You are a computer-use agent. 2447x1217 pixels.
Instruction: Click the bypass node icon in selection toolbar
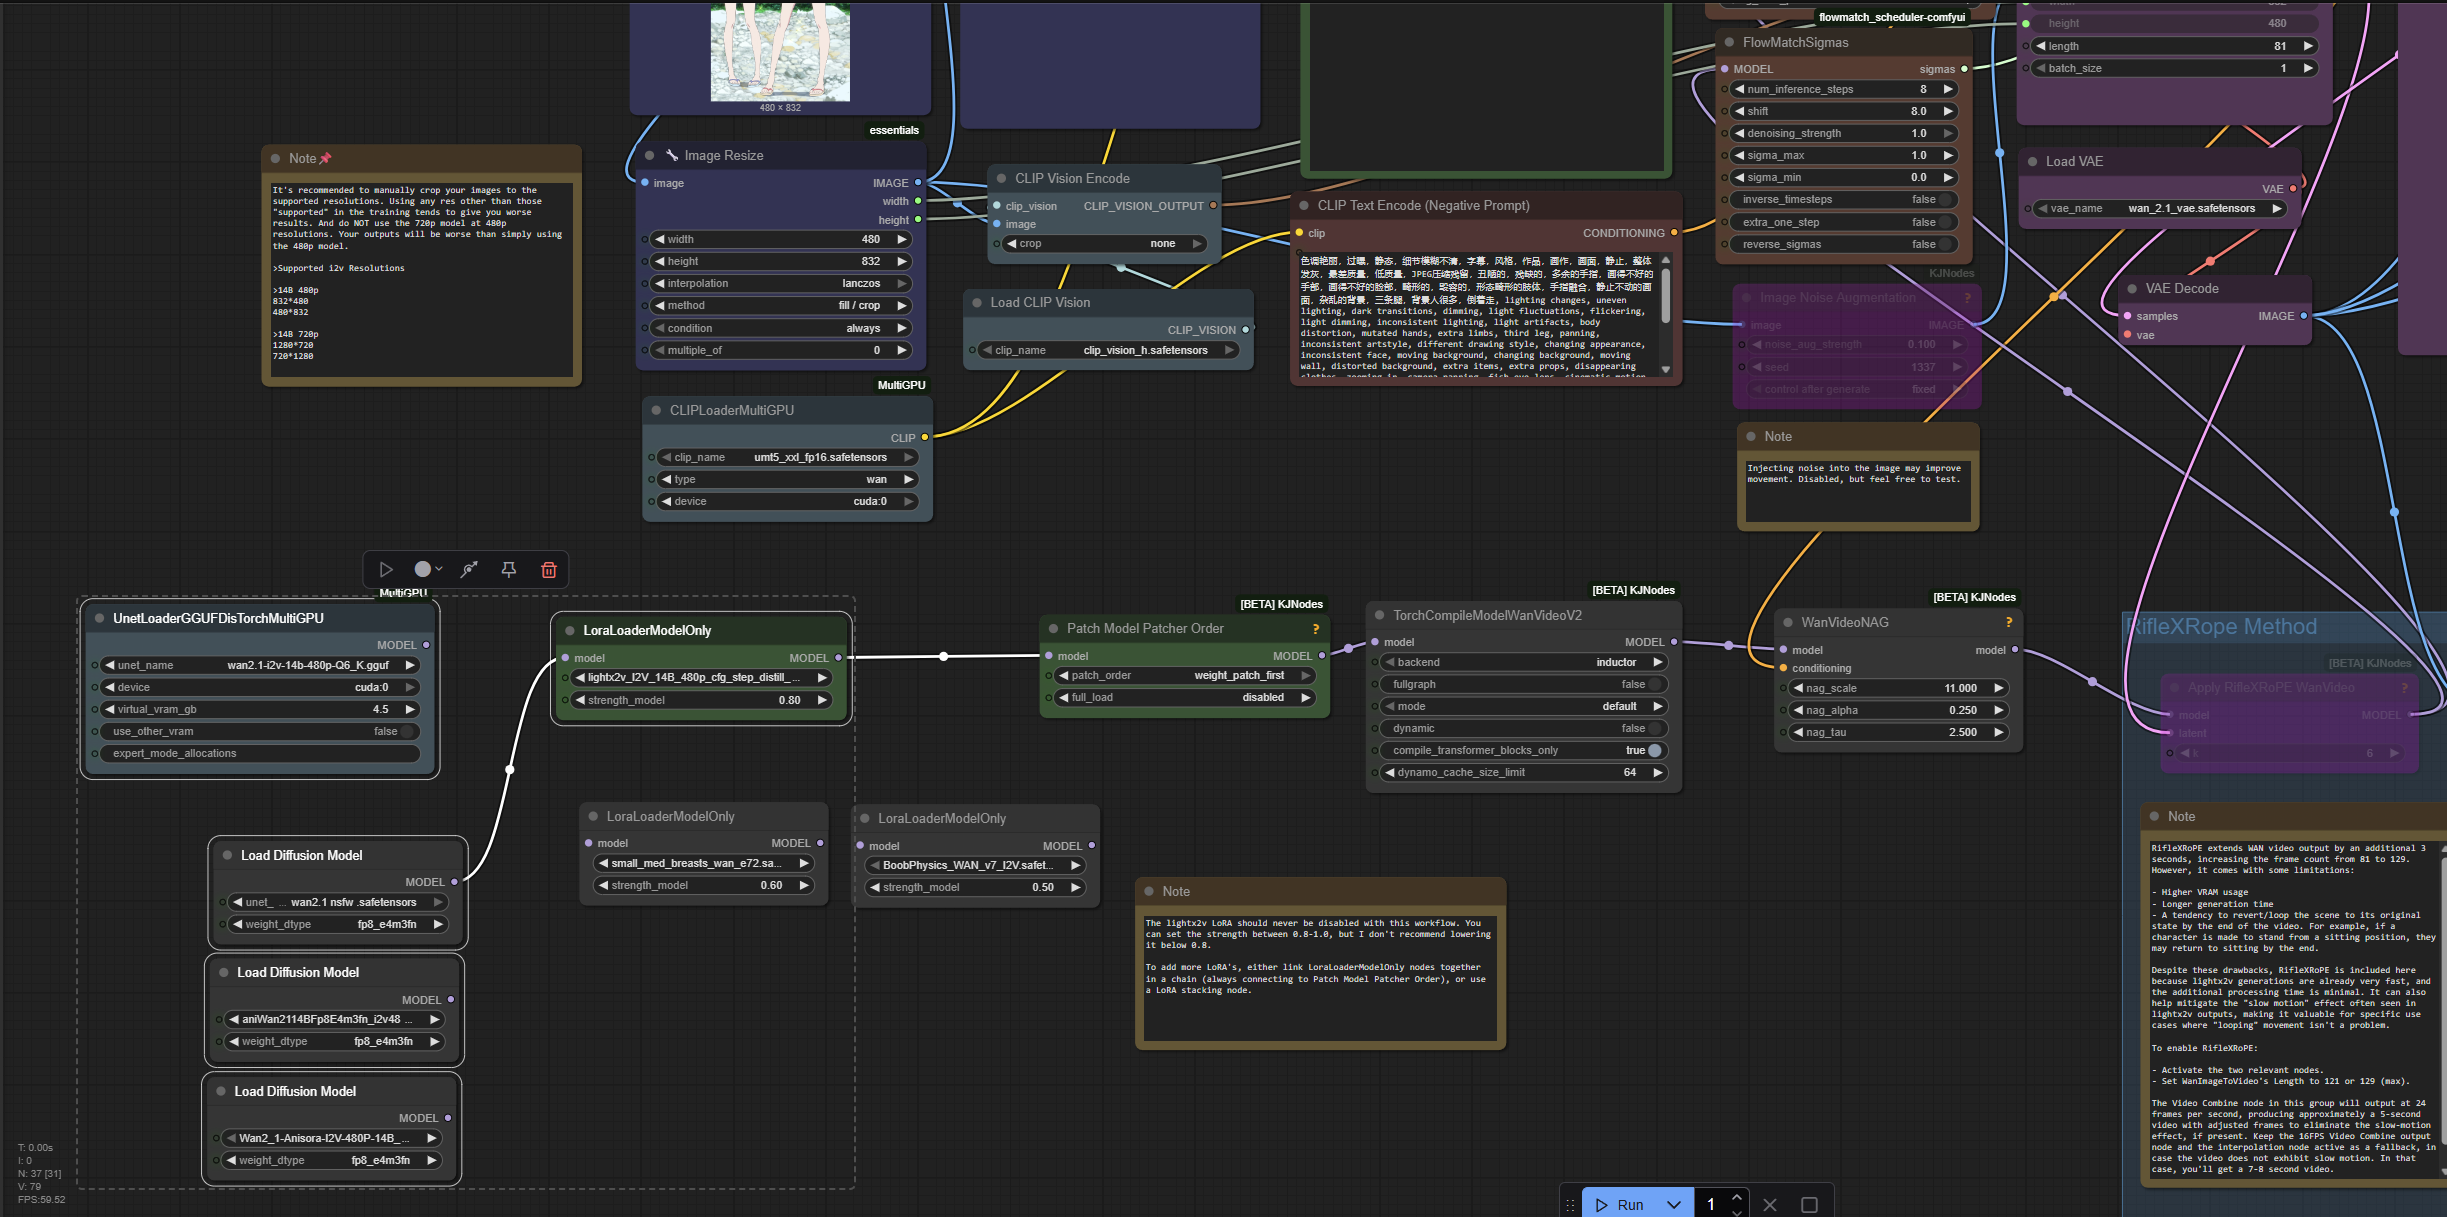click(468, 570)
